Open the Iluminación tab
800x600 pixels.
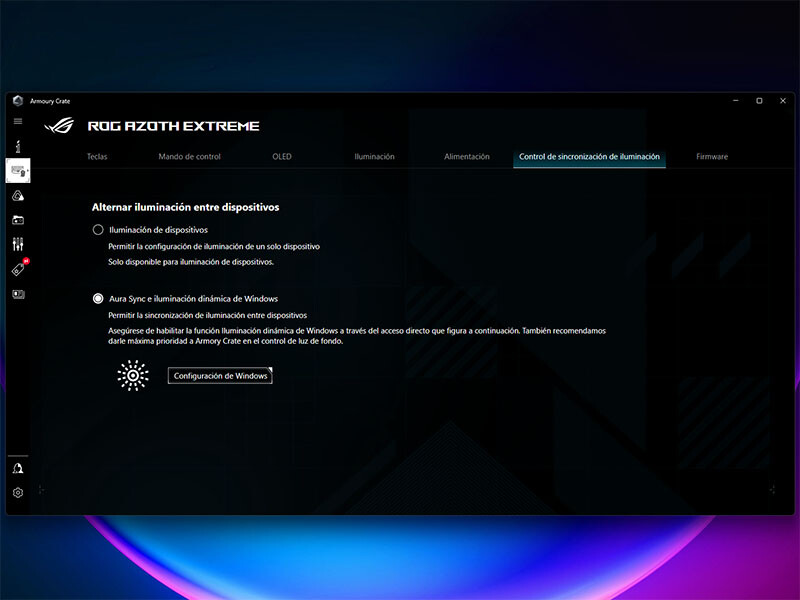click(x=374, y=157)
